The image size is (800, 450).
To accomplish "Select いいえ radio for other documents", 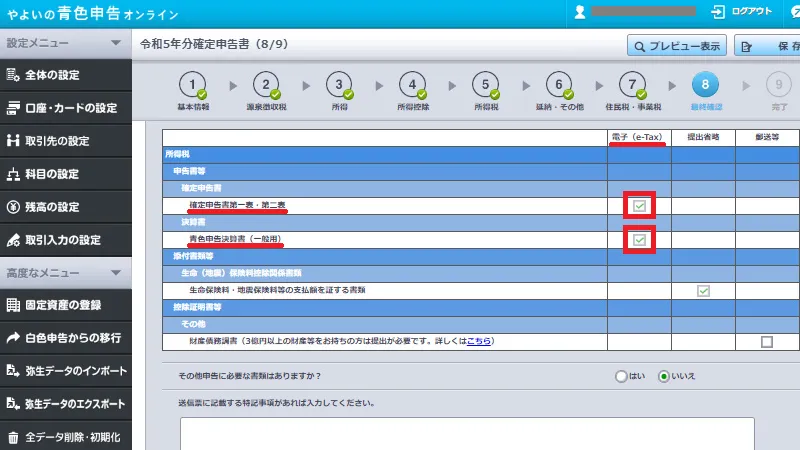I will click(664, 376).
